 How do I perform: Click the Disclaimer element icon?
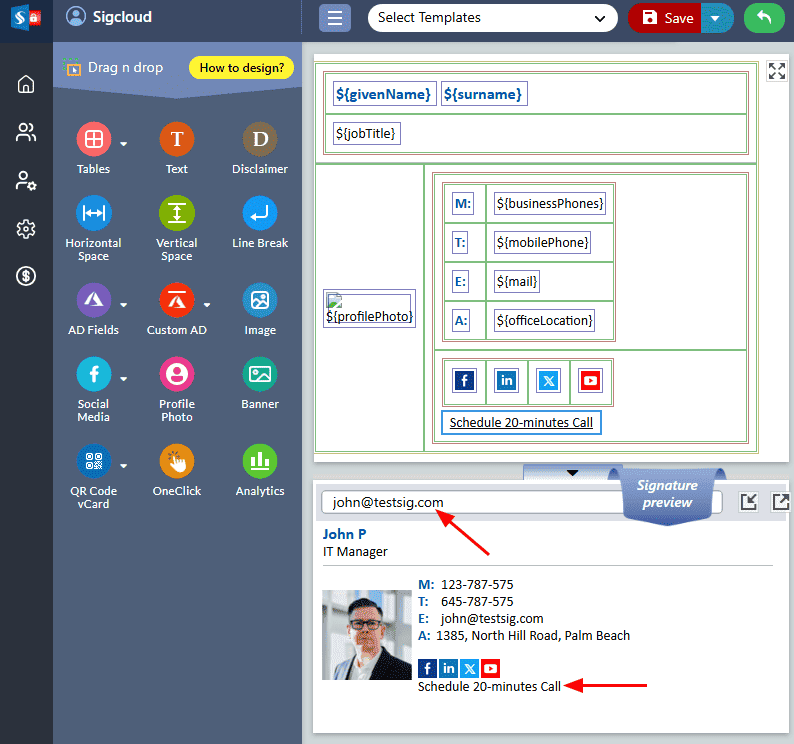pos(259,140)
